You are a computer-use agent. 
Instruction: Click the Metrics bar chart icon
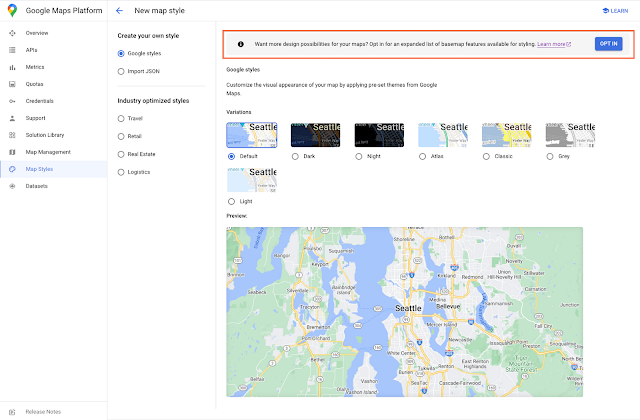(12, 67)
